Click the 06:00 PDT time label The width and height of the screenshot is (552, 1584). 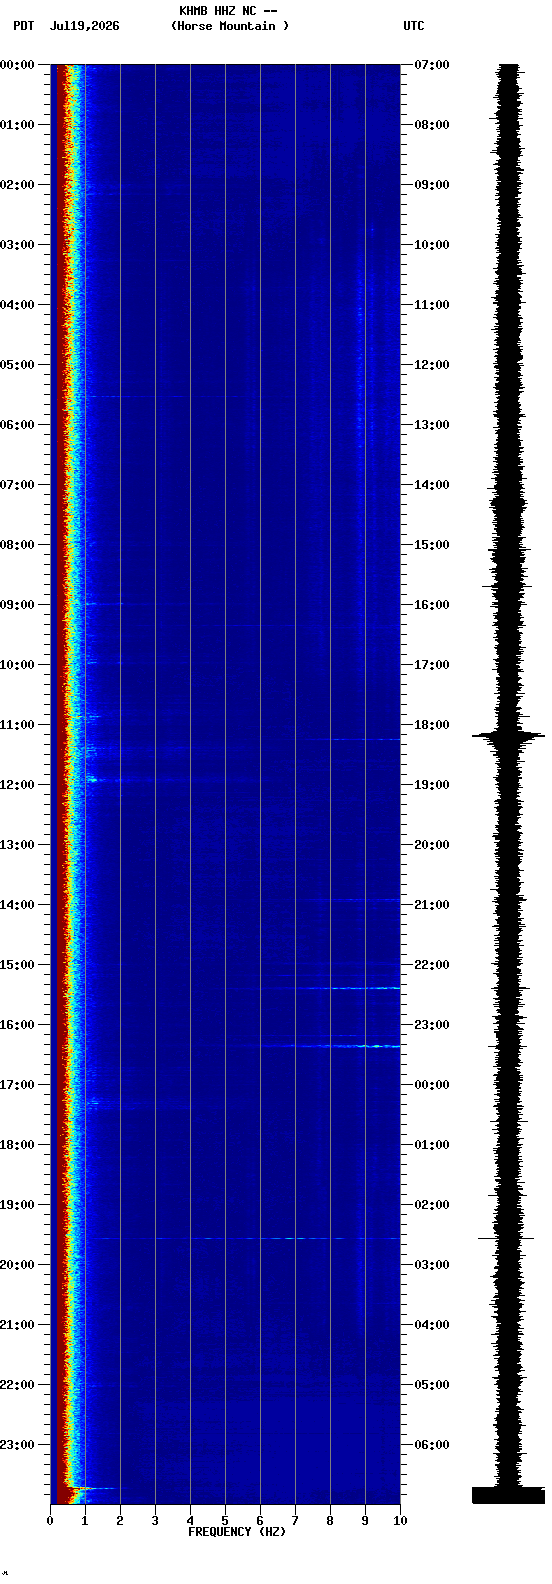17,425
